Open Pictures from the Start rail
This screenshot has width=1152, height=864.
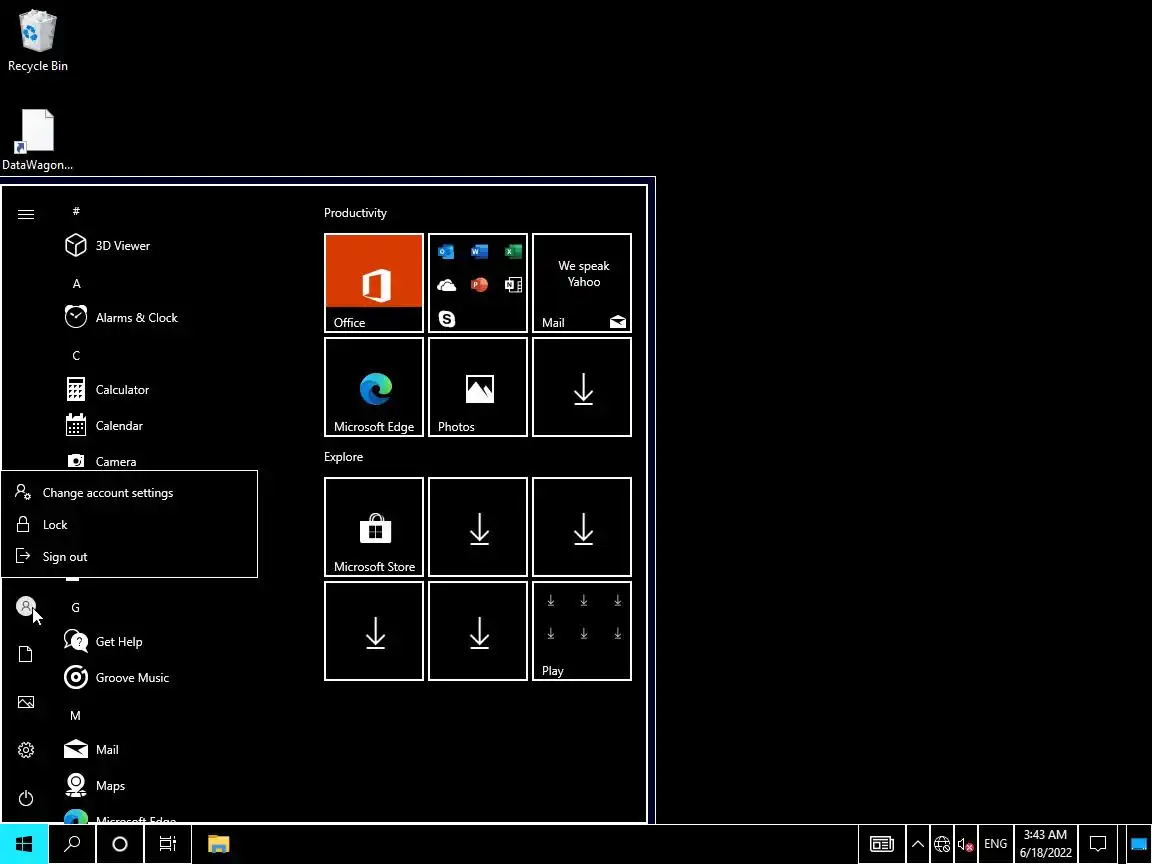tap(26, 702)
